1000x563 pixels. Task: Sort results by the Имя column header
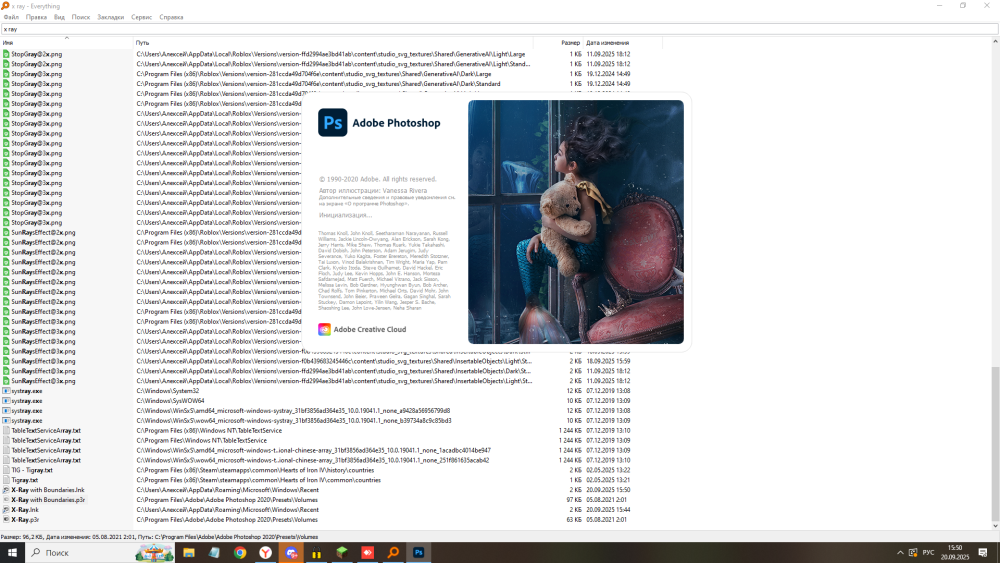click(66, 43)
